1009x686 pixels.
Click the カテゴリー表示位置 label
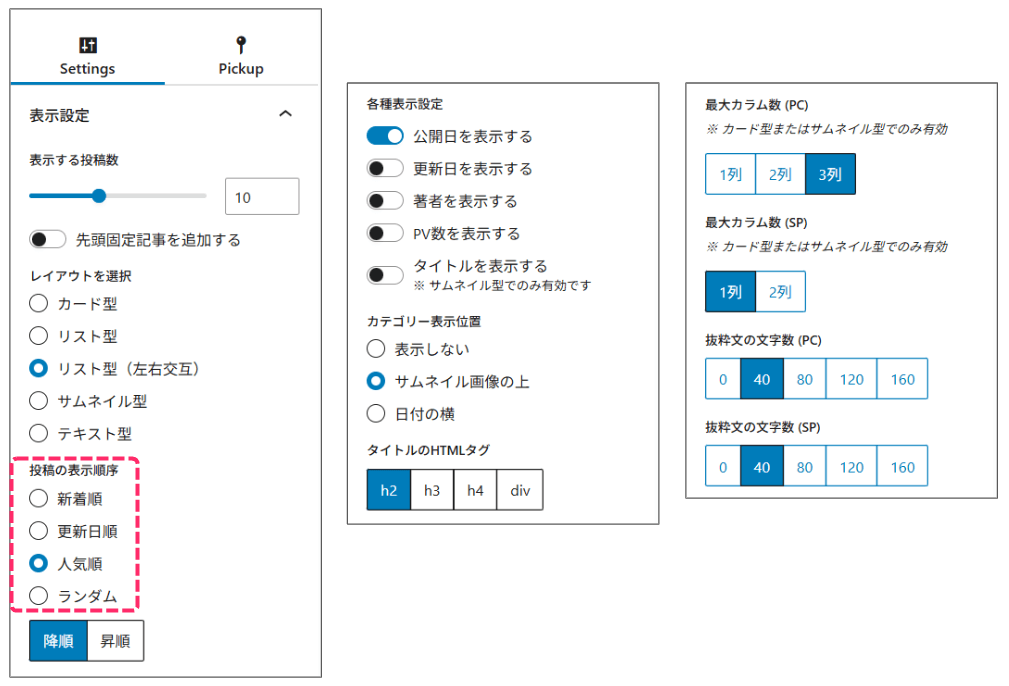(x=423, y=321)
